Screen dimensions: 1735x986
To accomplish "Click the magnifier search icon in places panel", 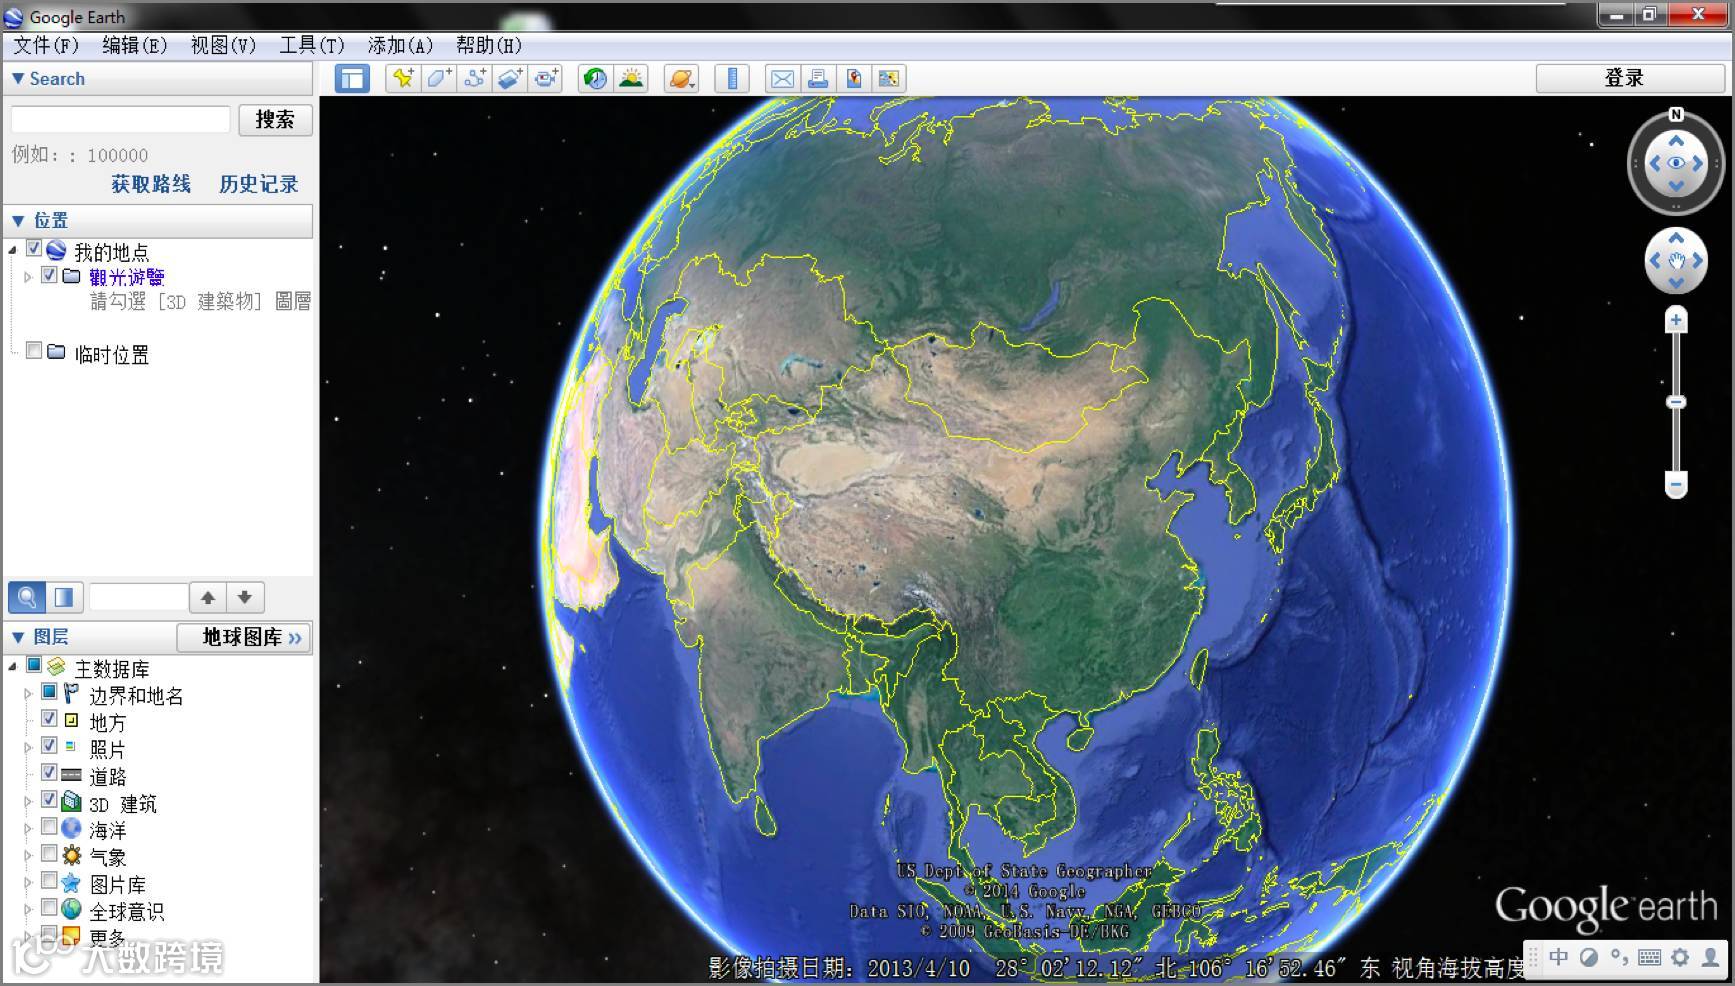I will click(27, 597).
